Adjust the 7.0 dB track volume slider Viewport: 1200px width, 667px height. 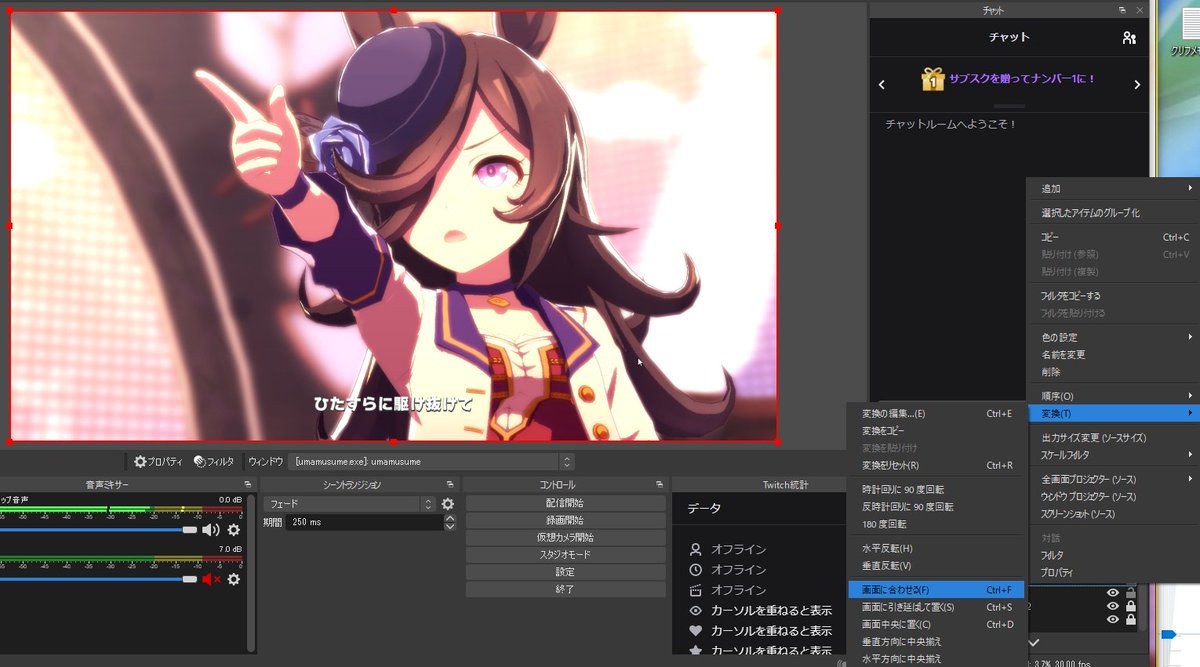coord(98,579)
